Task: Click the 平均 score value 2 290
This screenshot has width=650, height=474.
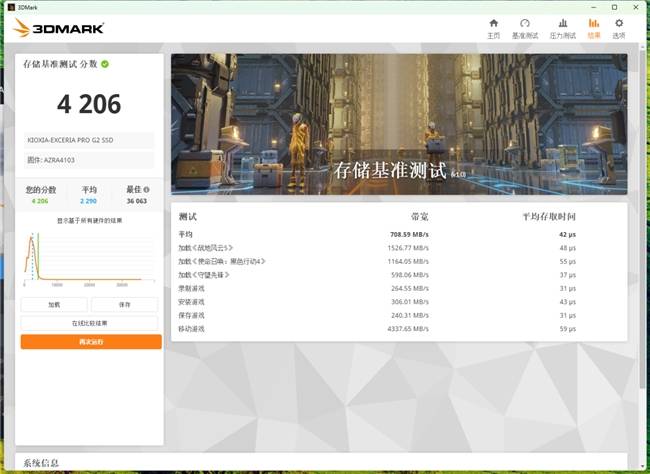Action: 88,201
